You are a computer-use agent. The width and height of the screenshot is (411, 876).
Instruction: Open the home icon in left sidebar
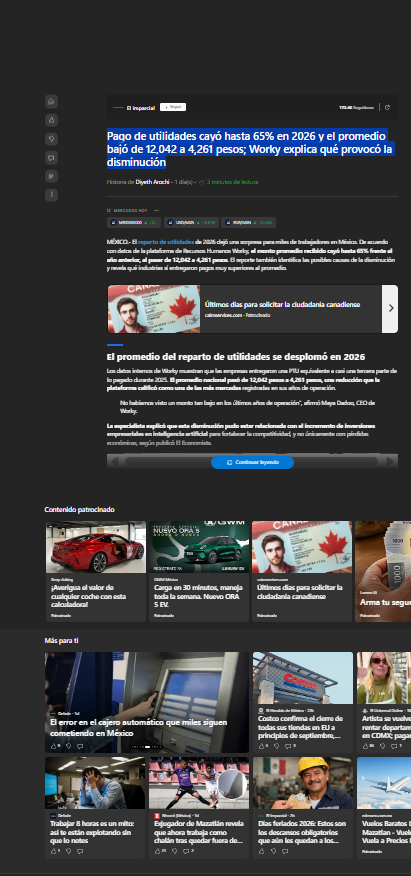coord(51,102)
